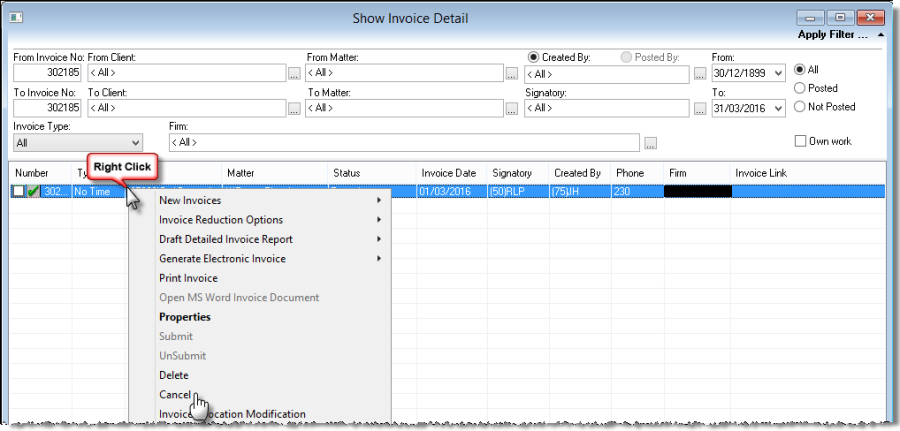Image resolution: width=900 pixels, height=431 pixels.
Task: Collapse the Apply Filter panel arrow
Action: (880, 35)
